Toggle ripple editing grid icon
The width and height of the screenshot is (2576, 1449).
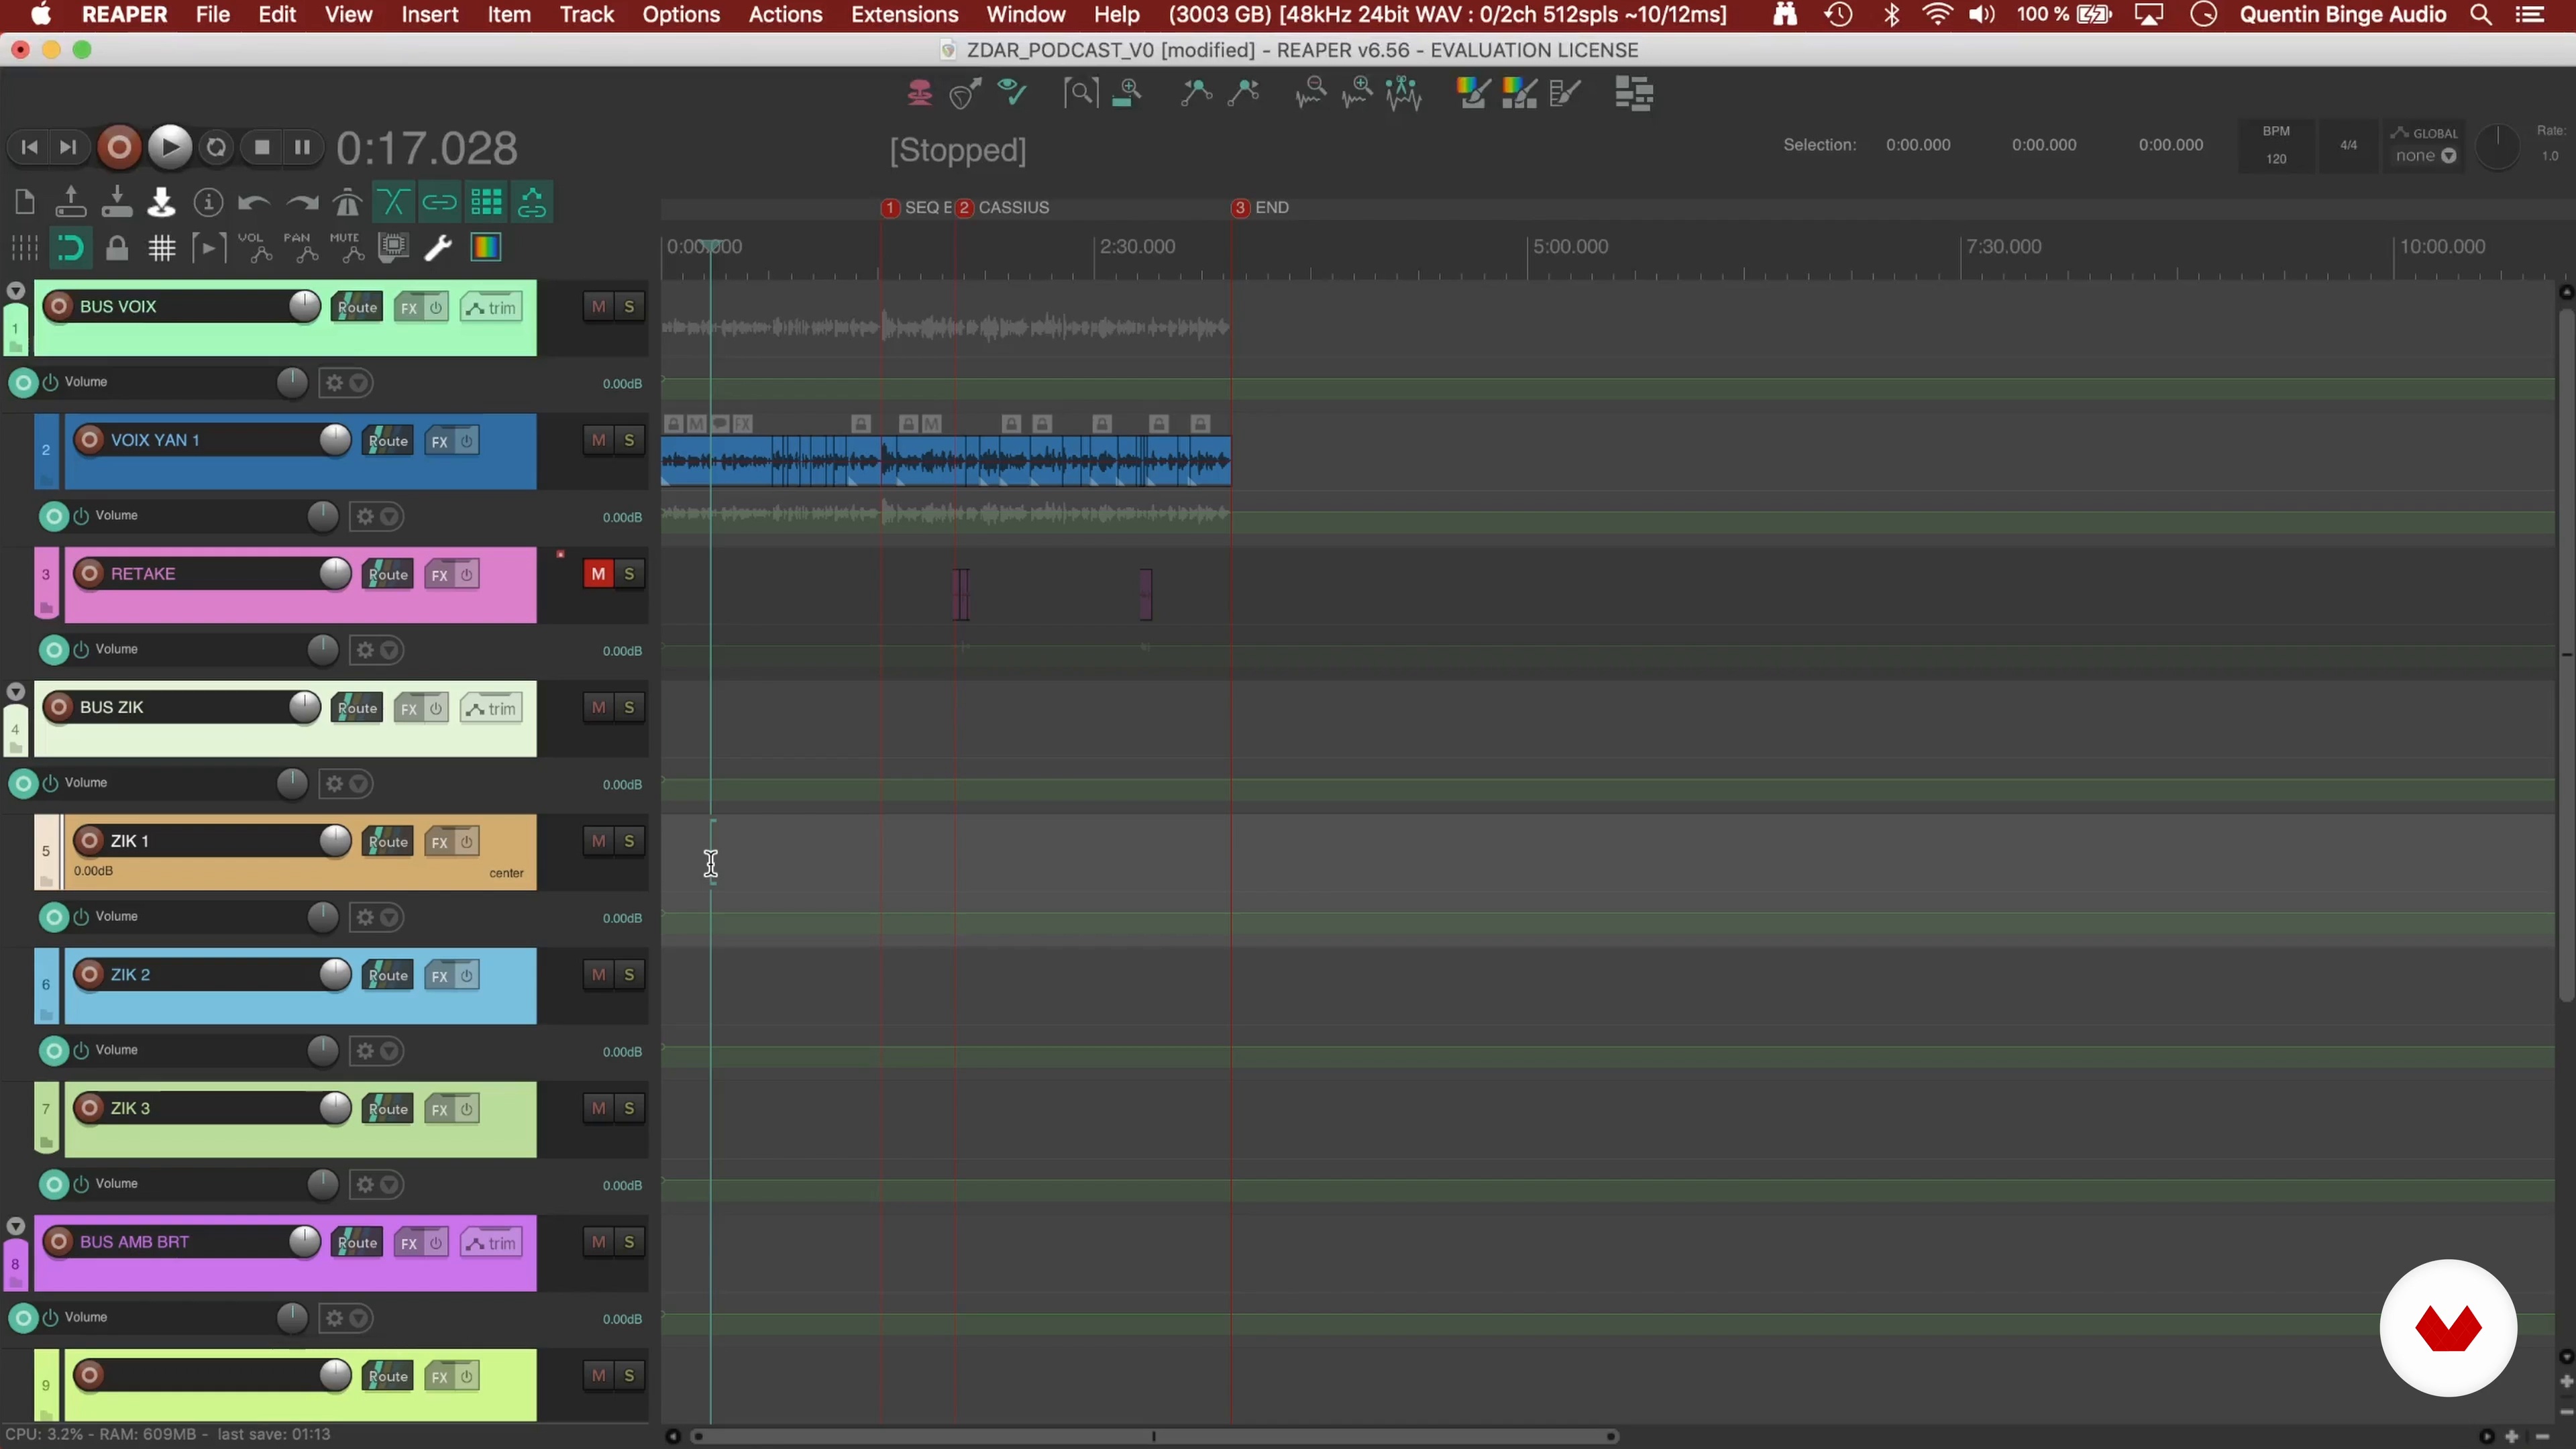click(486, 203)
